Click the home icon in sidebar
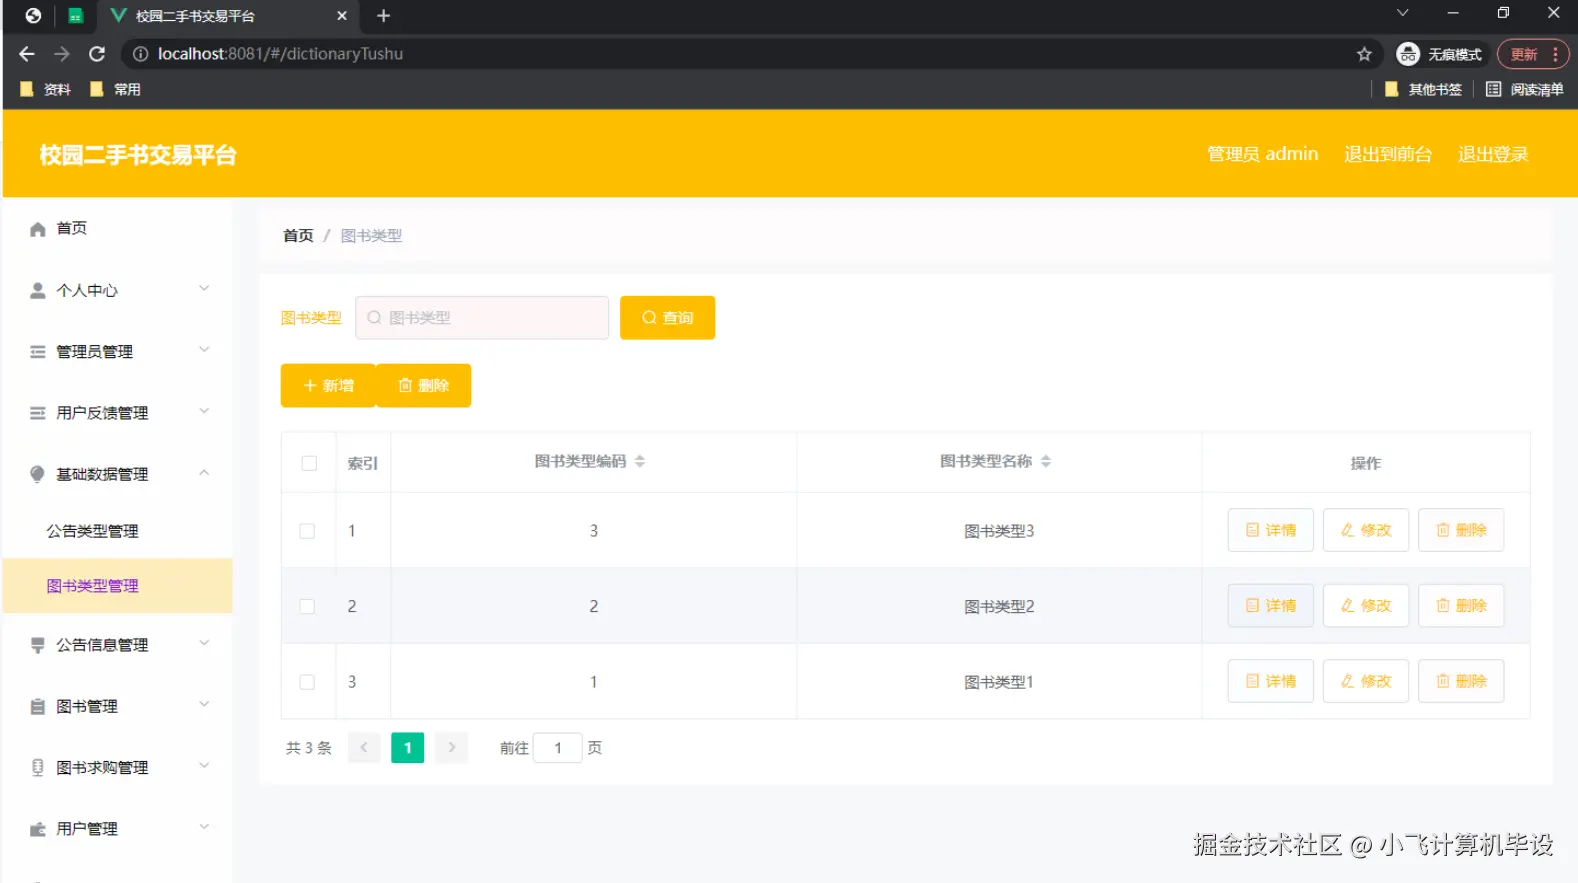The height and width of the screenshot is (883, 1578). pos(38,229)
